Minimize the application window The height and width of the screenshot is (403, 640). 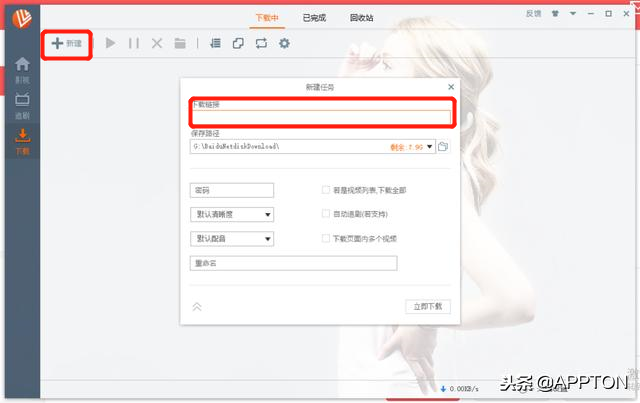pos(591,13)
